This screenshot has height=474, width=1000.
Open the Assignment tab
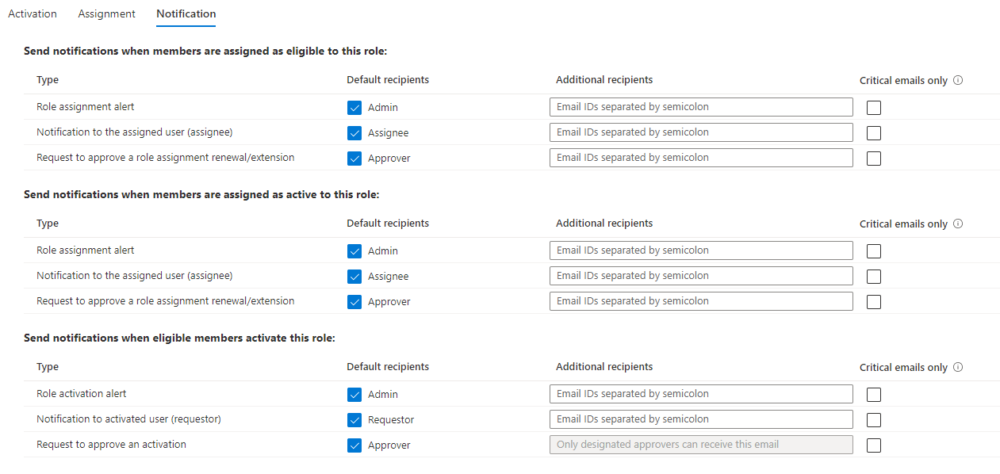(x=107, y=13)
